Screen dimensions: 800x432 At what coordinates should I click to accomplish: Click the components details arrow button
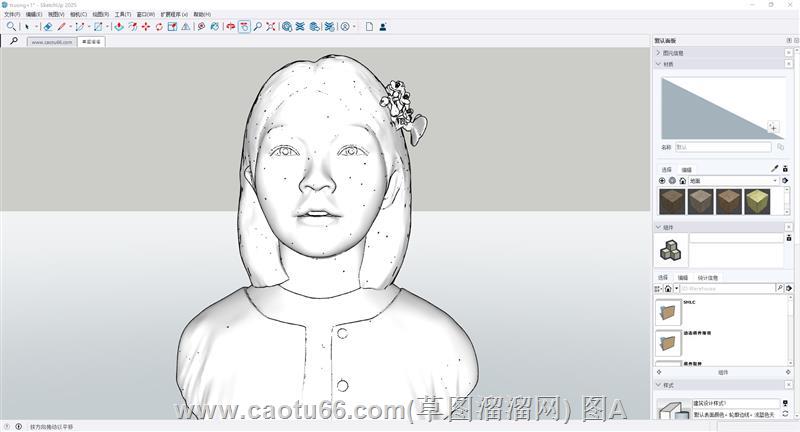point(789,288)
